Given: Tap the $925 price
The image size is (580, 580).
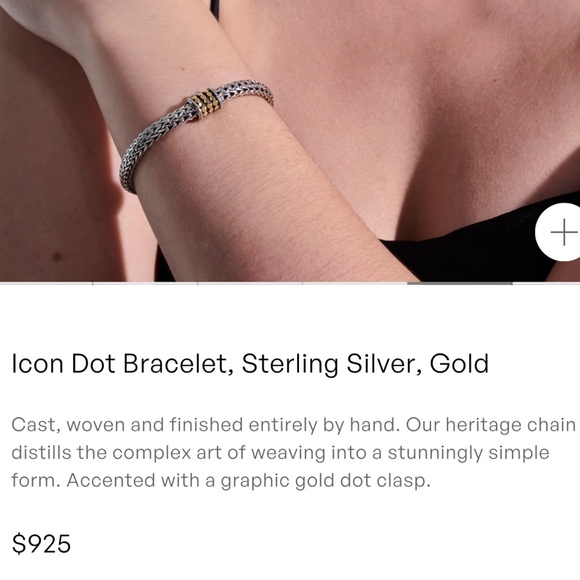Looking at the screenshot, I should 41,543.
